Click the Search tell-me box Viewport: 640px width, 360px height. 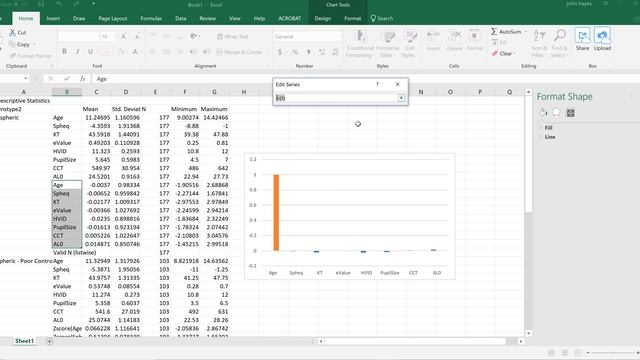[382, 18]
